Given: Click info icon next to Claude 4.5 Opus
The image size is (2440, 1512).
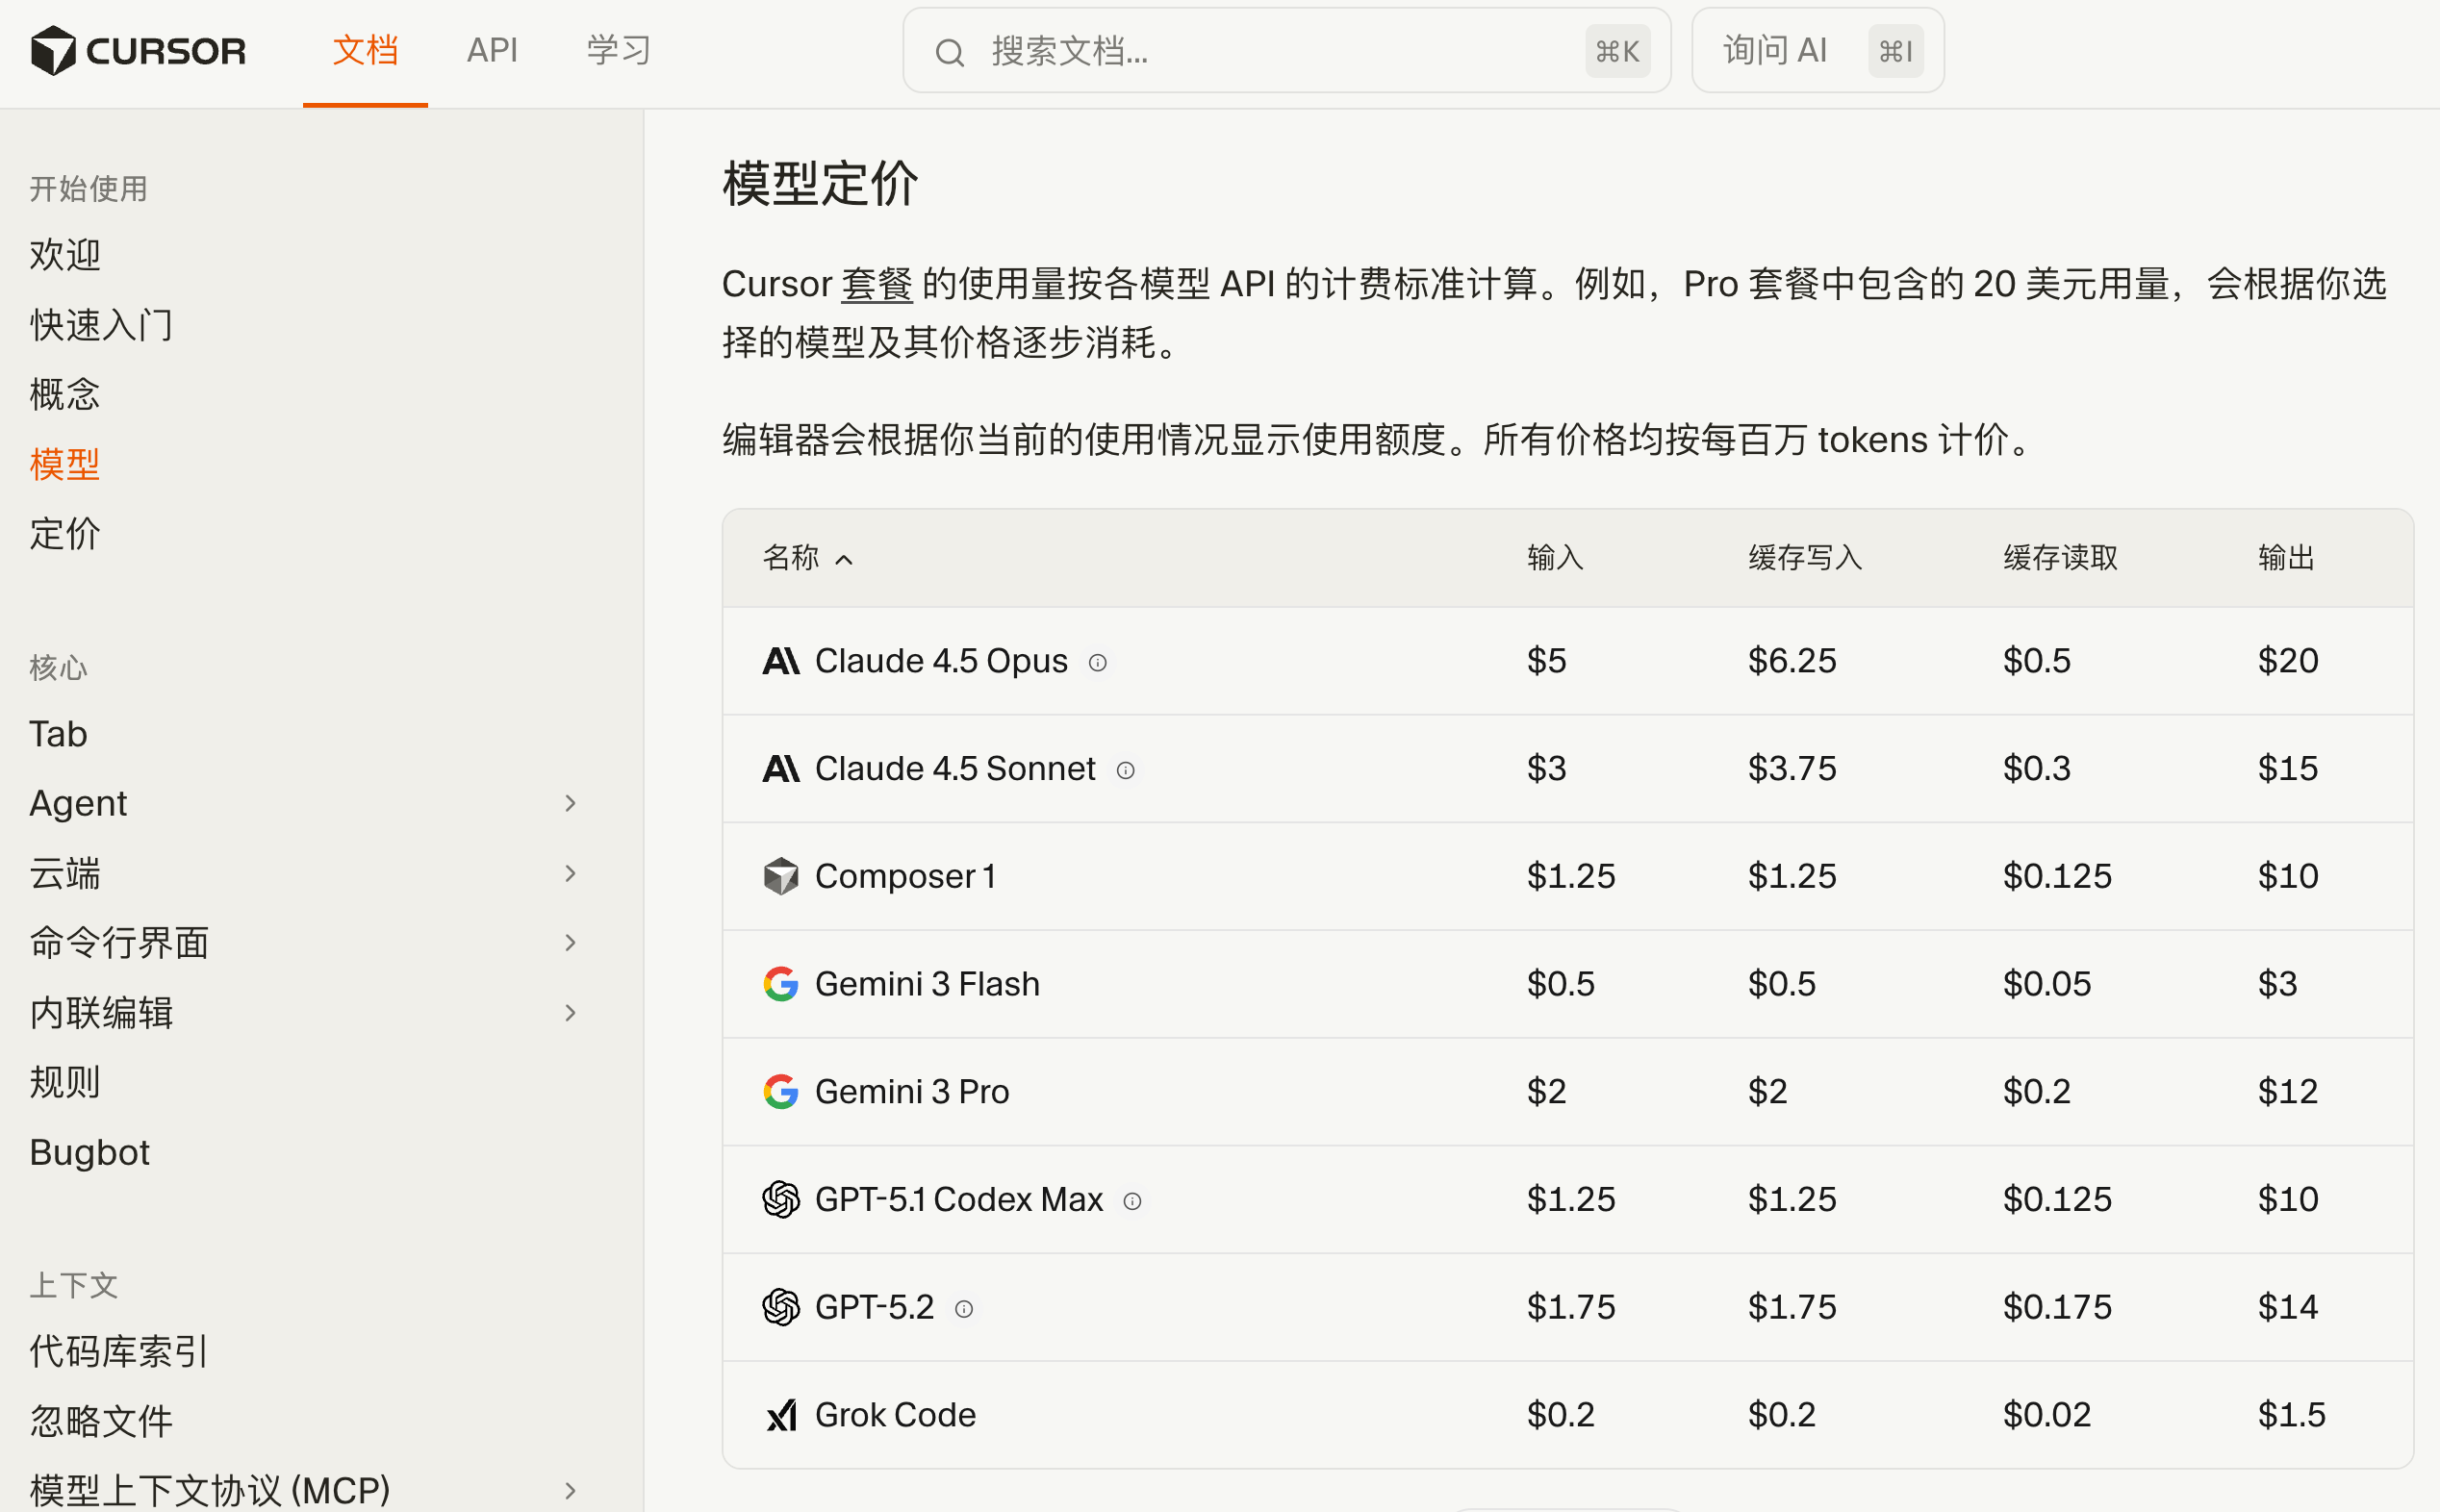Looking at the screenshot, I should tap(1097, 663).
